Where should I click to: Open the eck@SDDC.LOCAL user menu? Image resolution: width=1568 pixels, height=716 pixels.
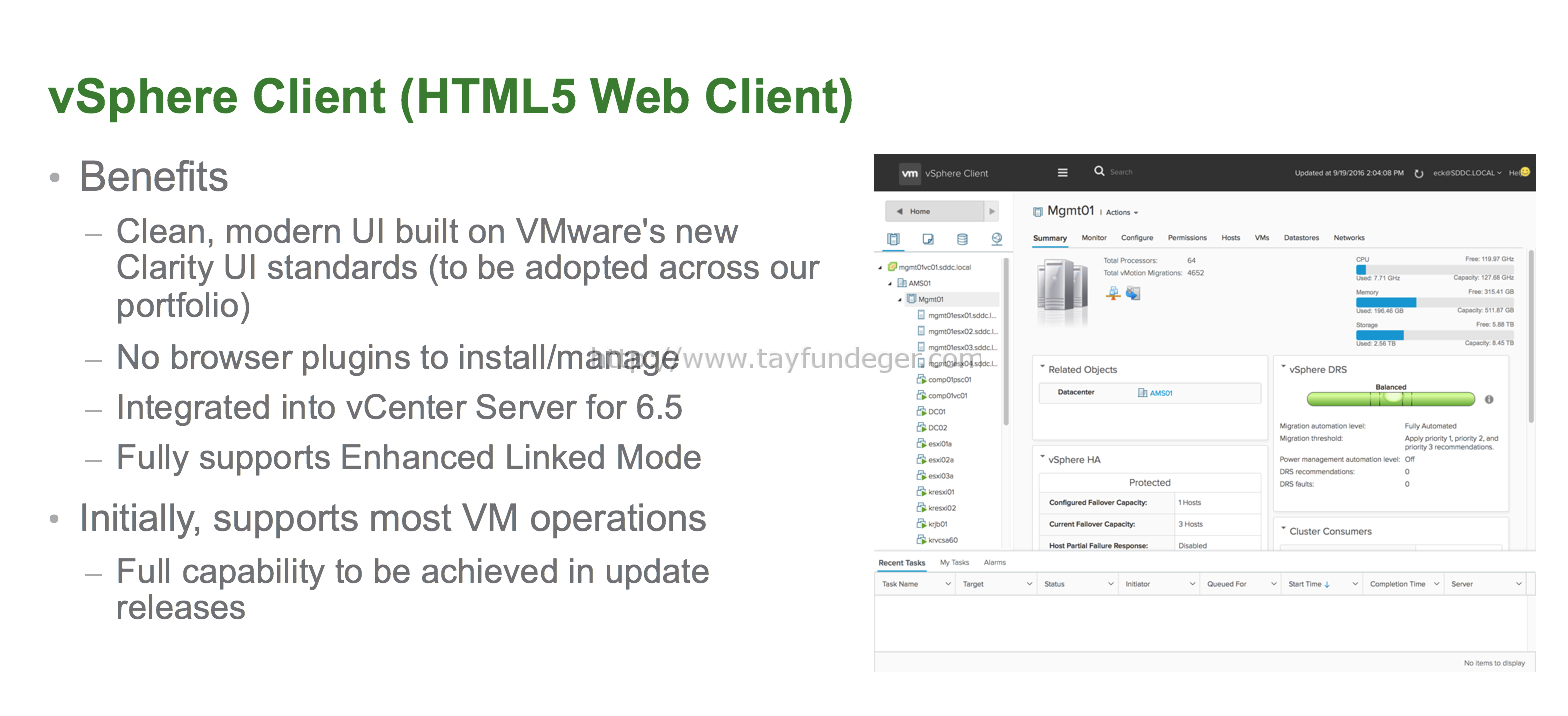tap(1467, 173)
